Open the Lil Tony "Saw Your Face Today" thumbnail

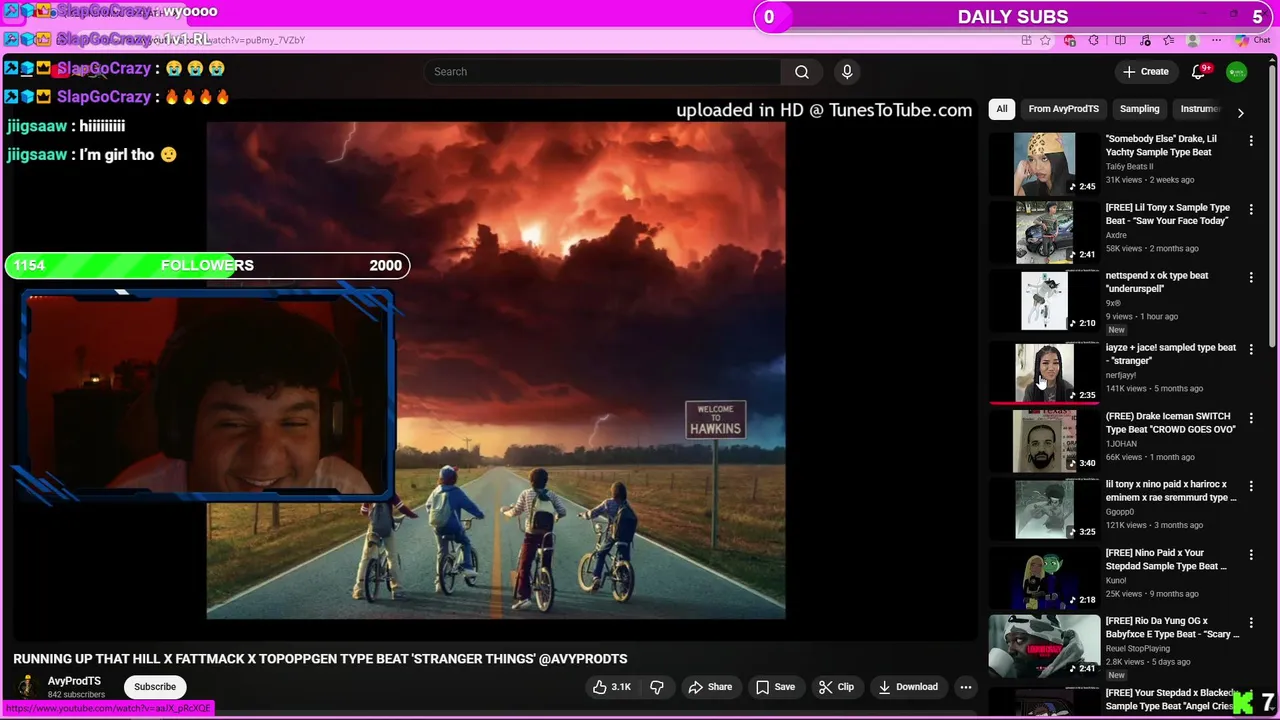1044,232
